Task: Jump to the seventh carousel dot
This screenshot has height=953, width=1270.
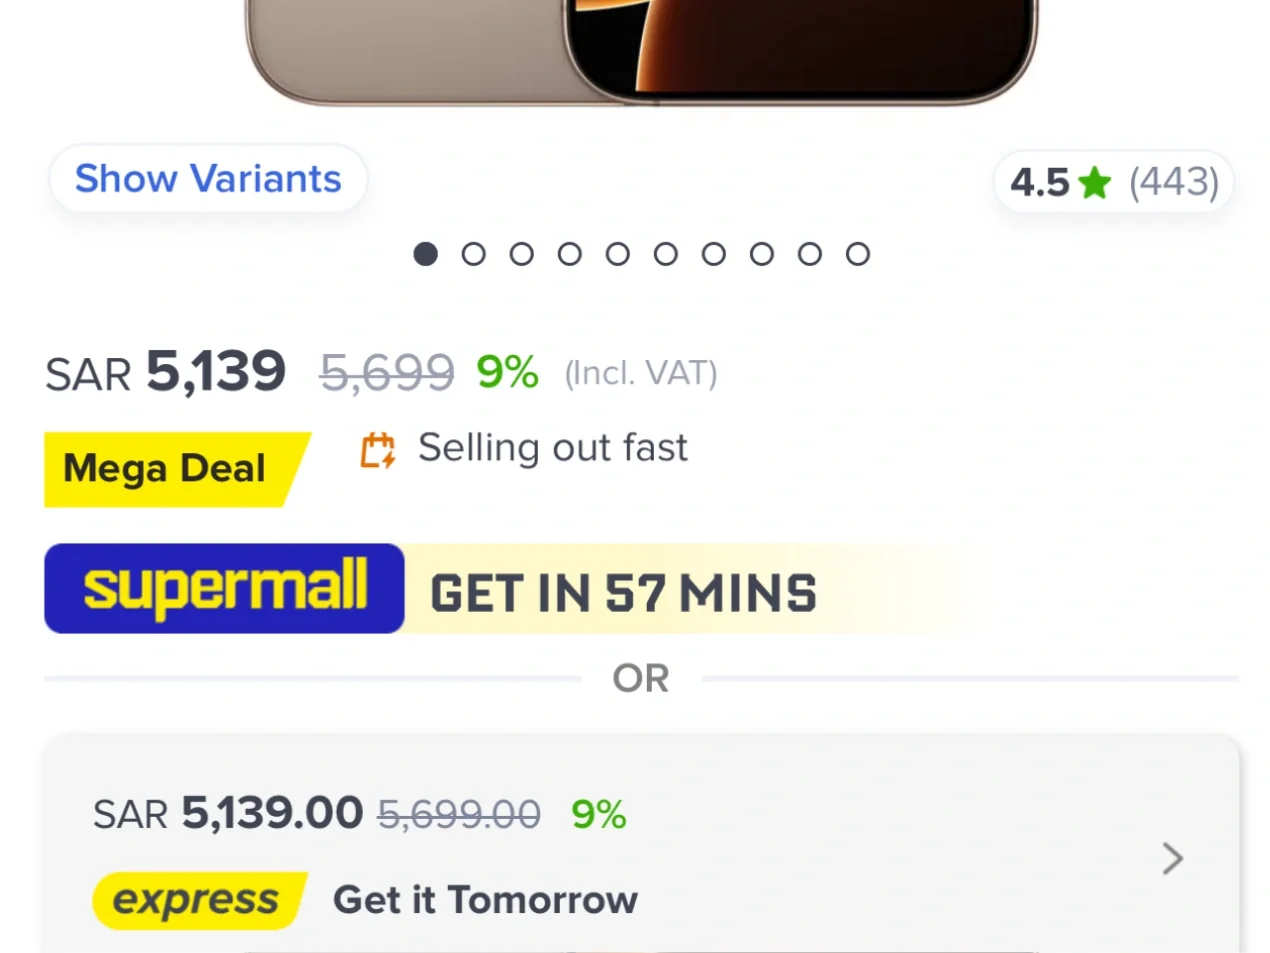Action: pyautogui.click(x=713, y=254)
